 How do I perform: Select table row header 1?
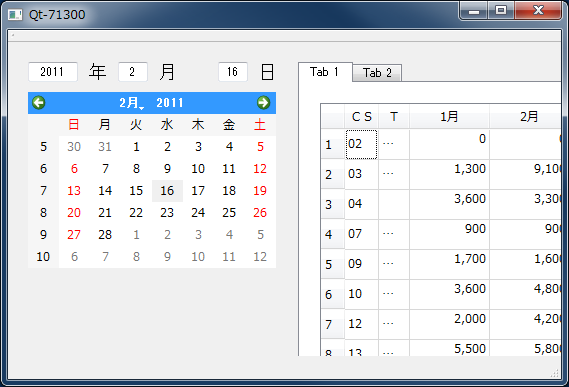click(x=332, y=144)
